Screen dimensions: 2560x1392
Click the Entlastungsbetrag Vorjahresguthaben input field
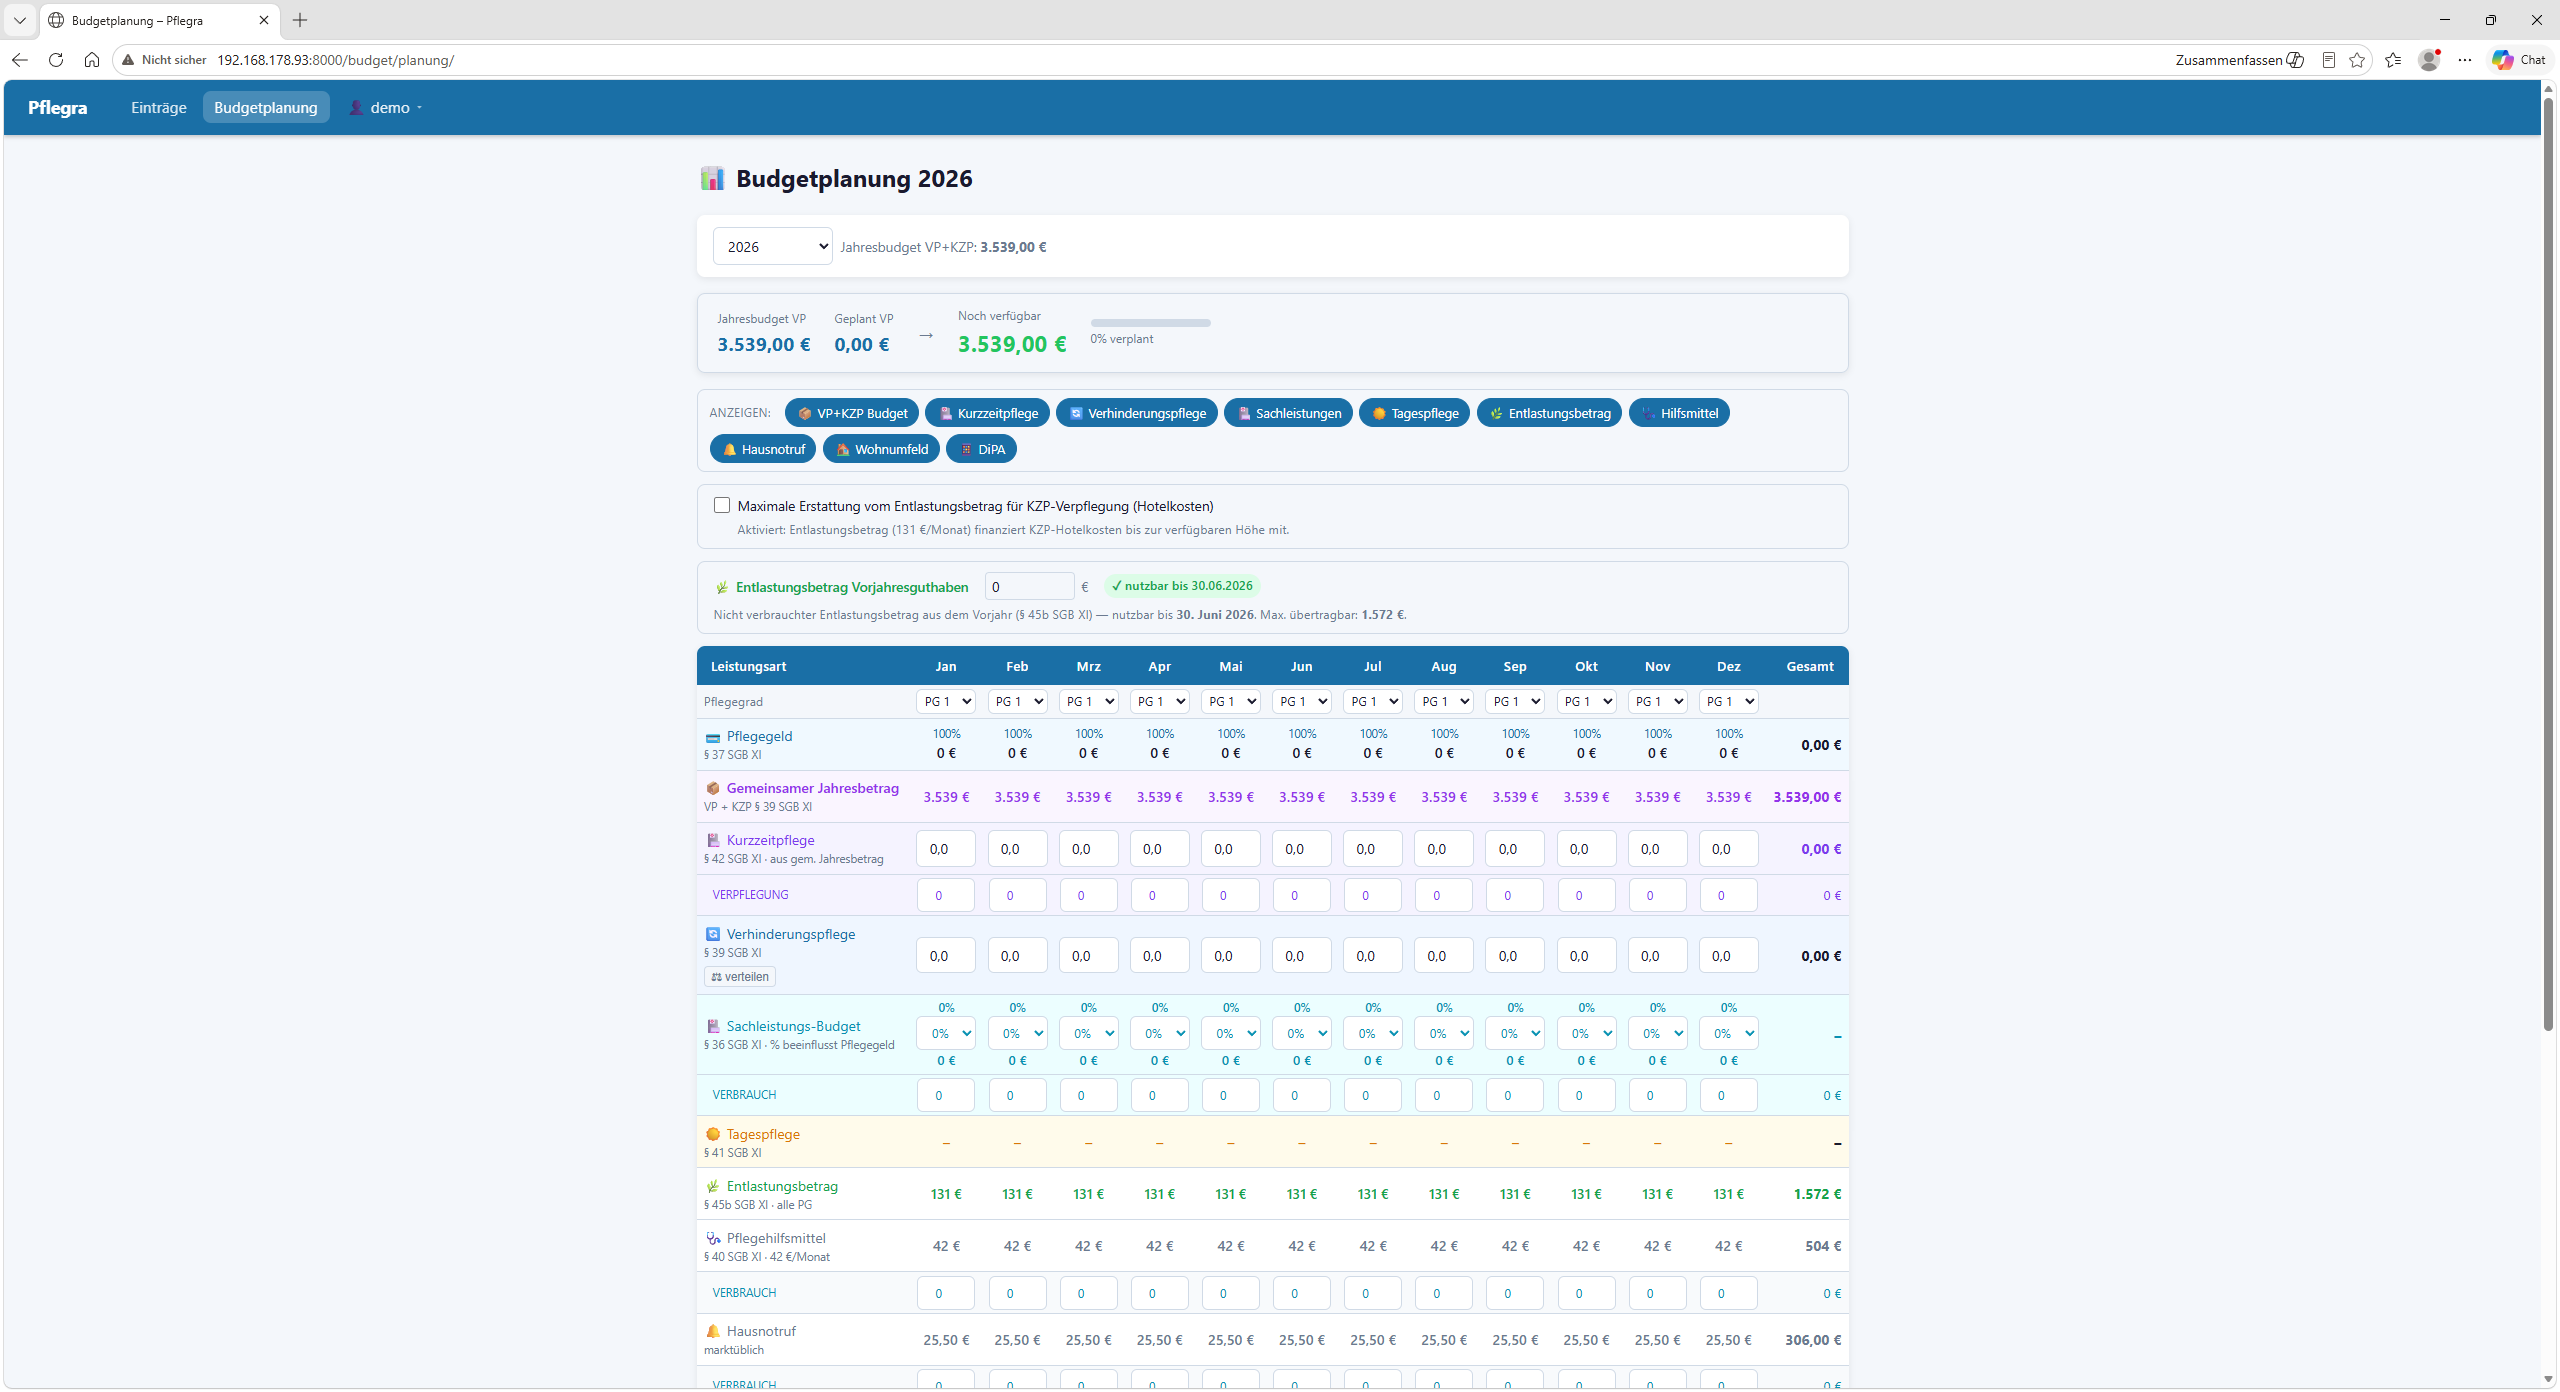pyautogui.click(x=1029, y=587)
